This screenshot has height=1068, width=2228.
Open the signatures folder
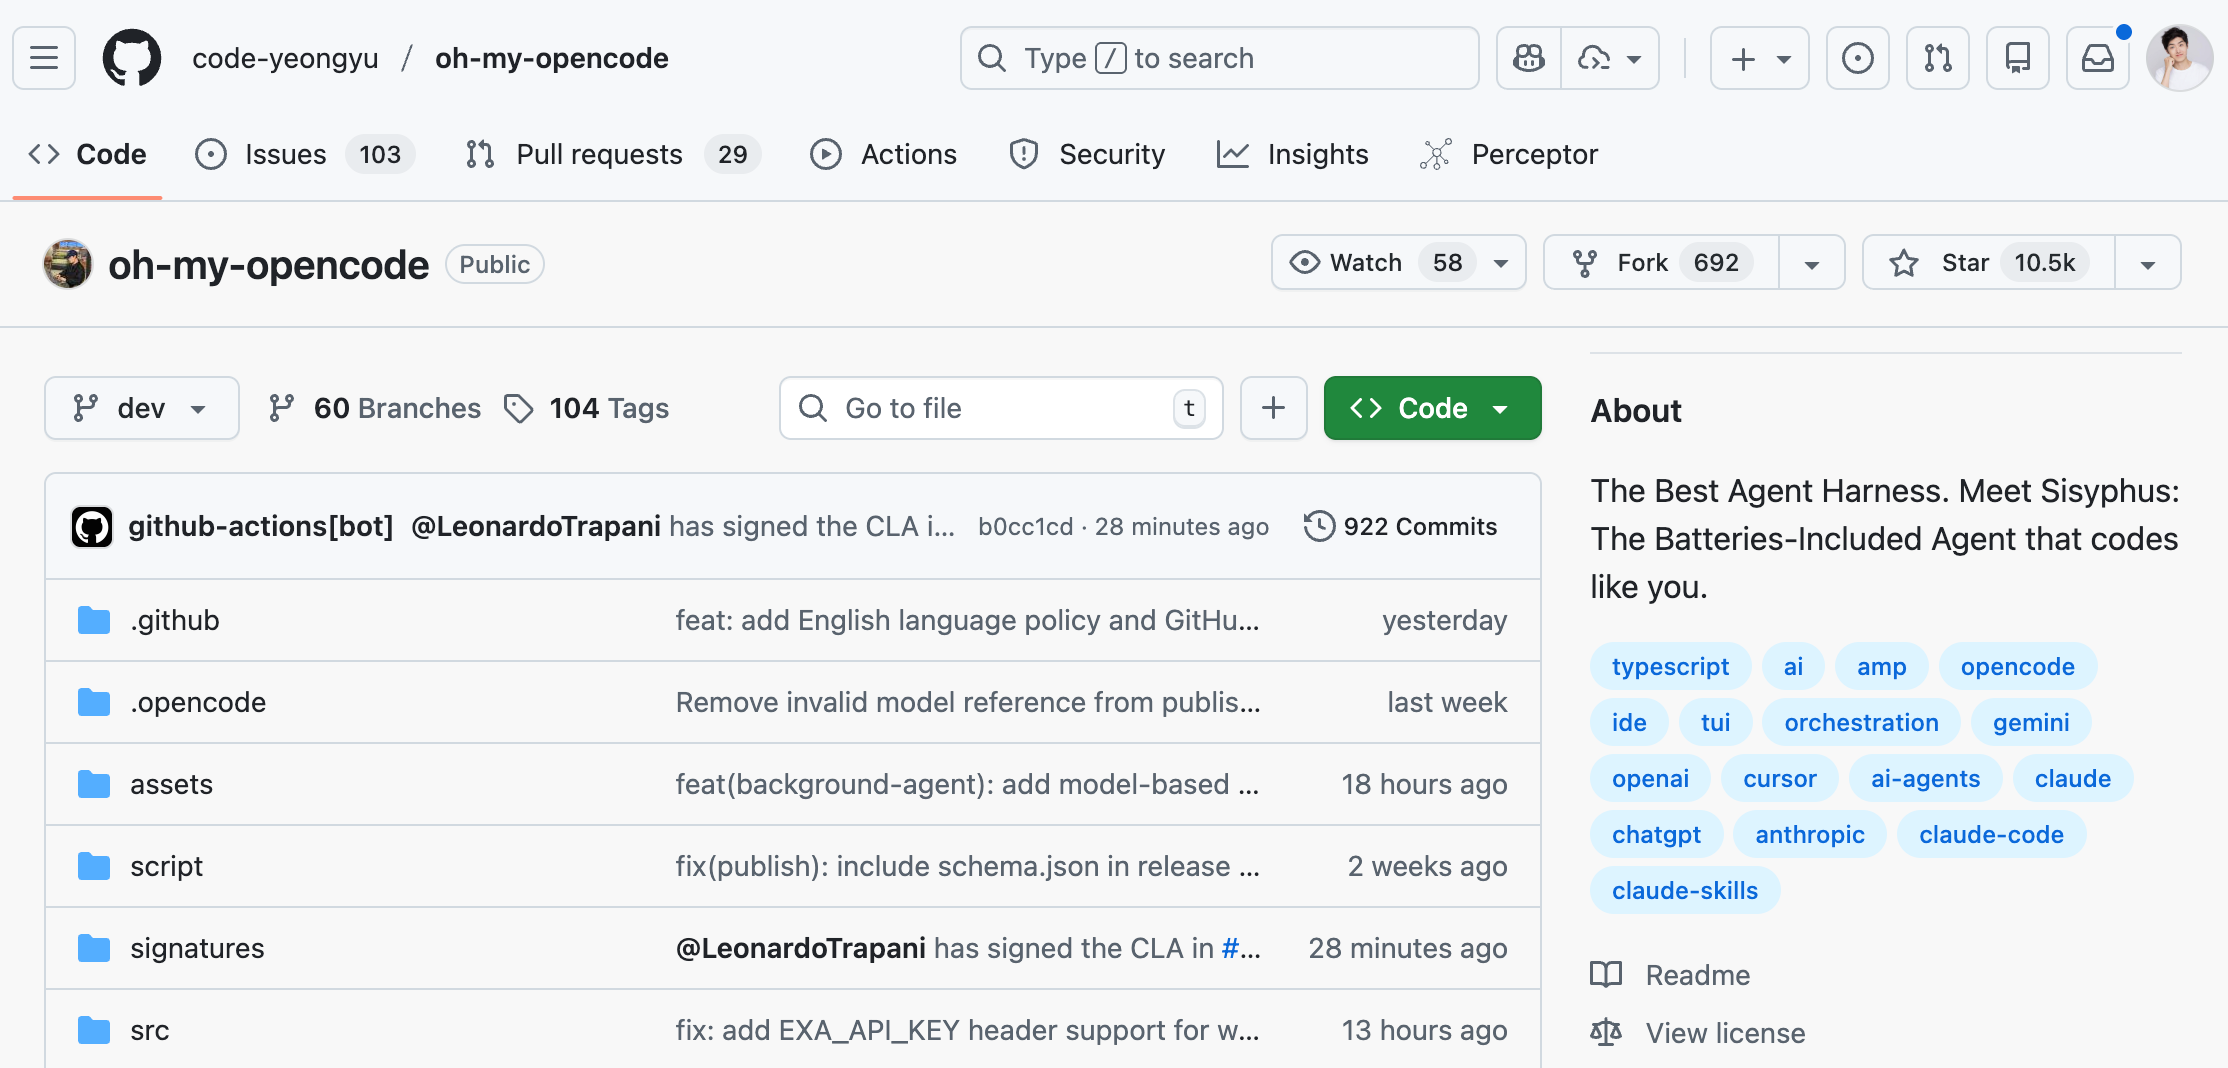click(x=197, y=948)
